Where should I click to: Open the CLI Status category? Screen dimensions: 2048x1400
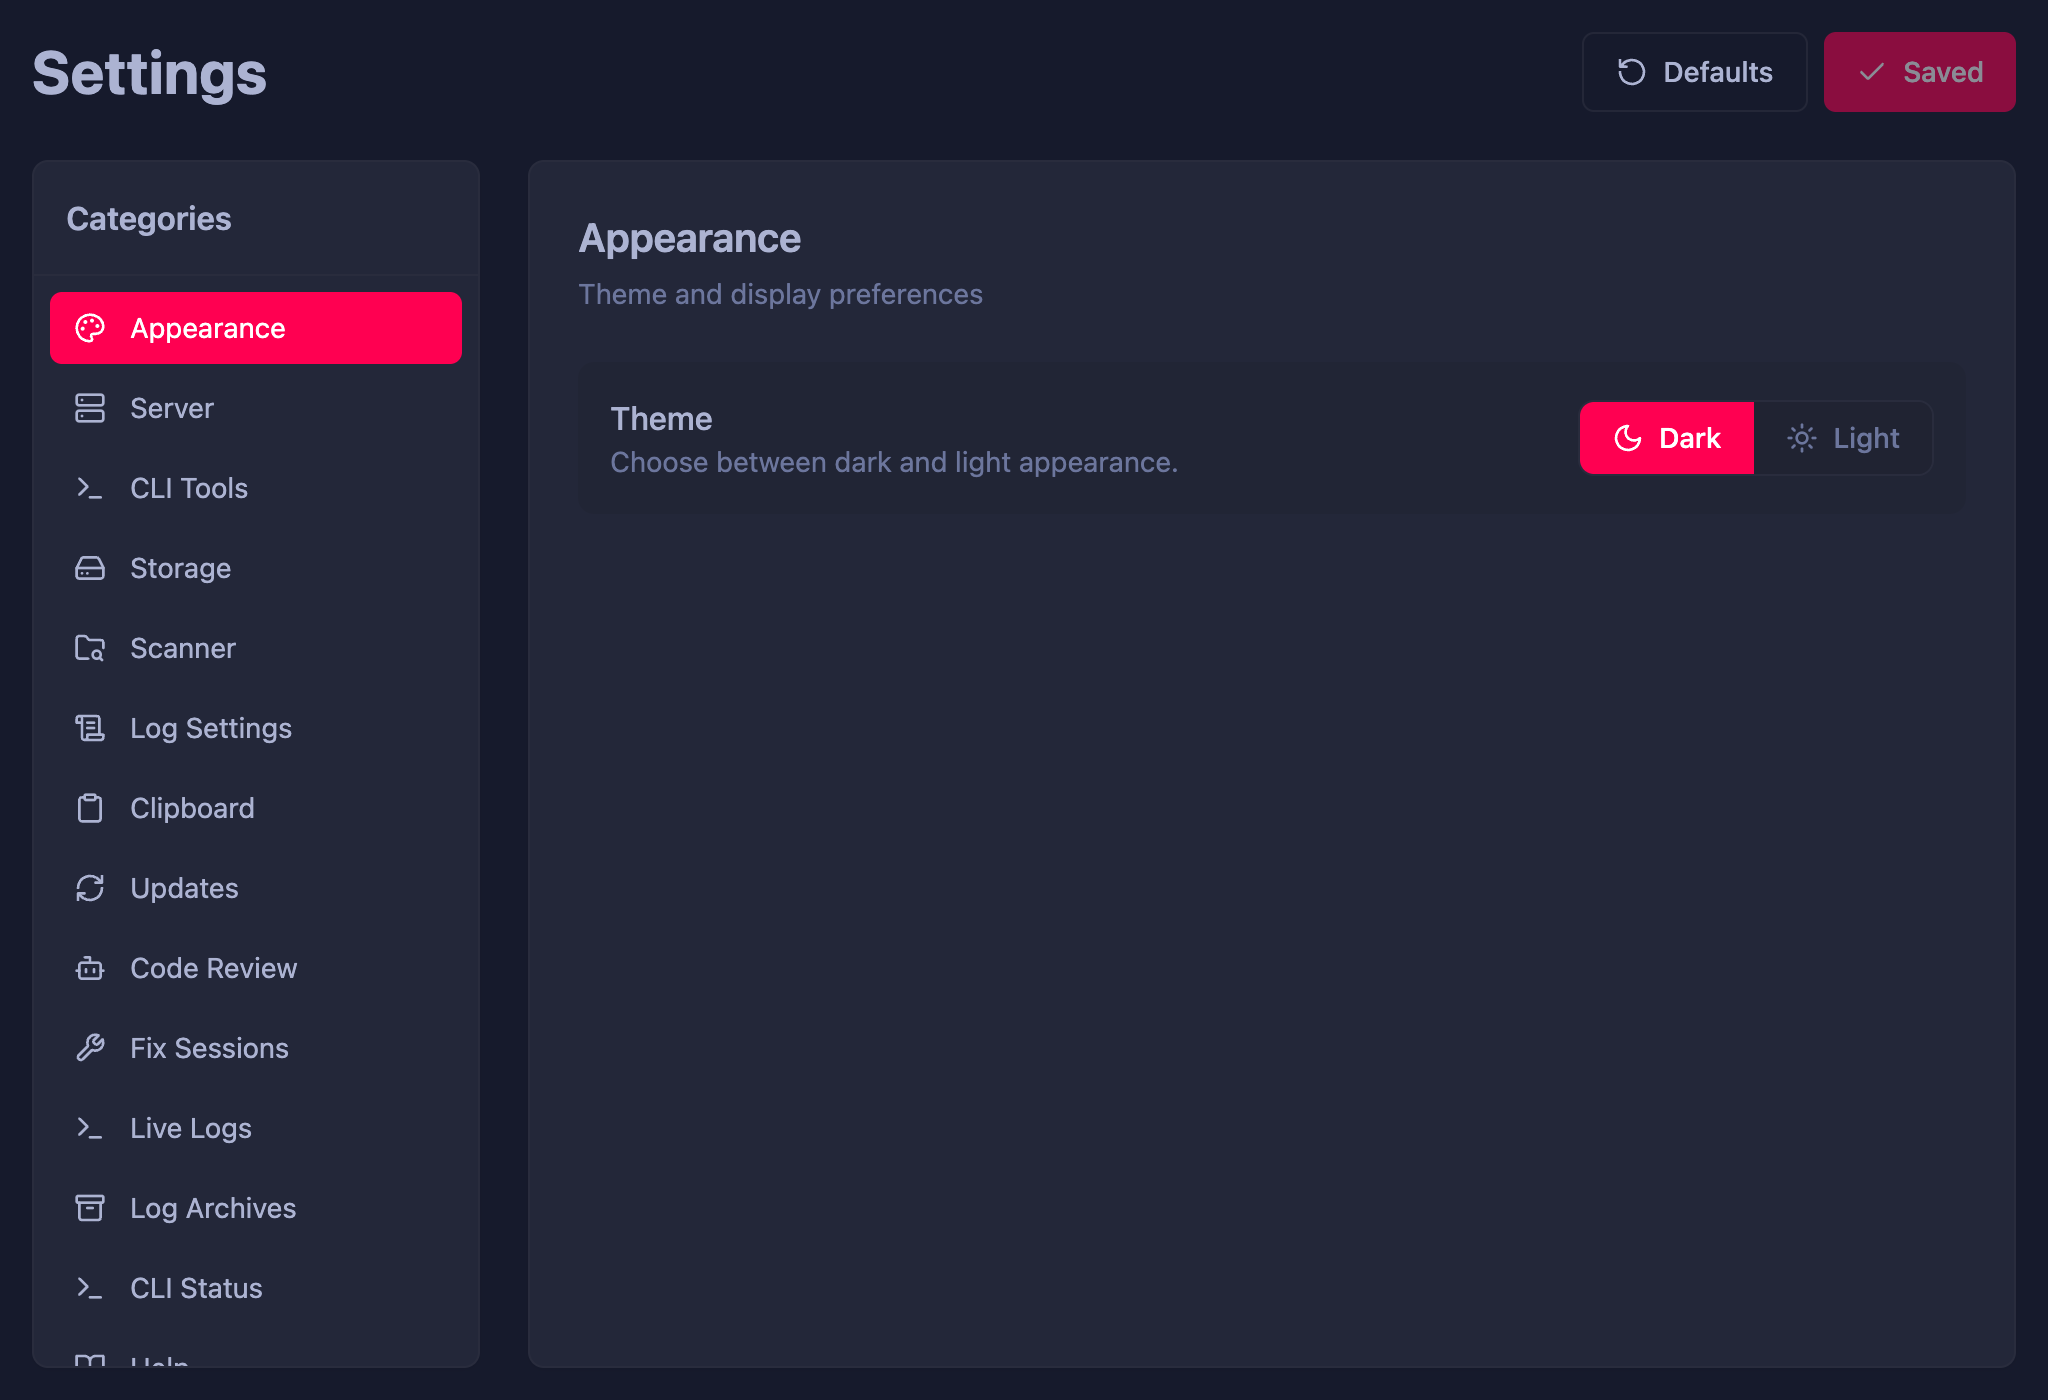[x=196, y=1288]
